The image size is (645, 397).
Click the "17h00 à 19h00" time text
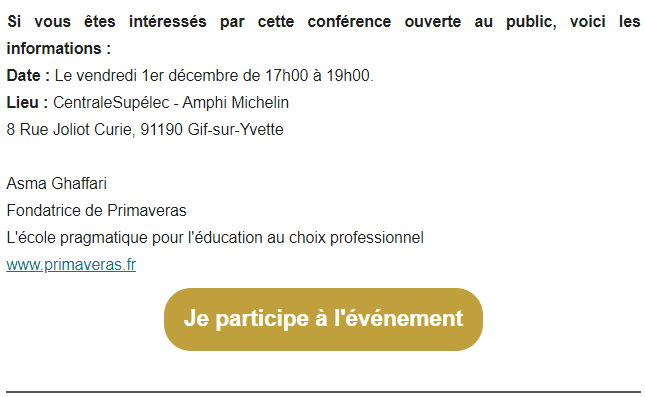pos(319,76)
